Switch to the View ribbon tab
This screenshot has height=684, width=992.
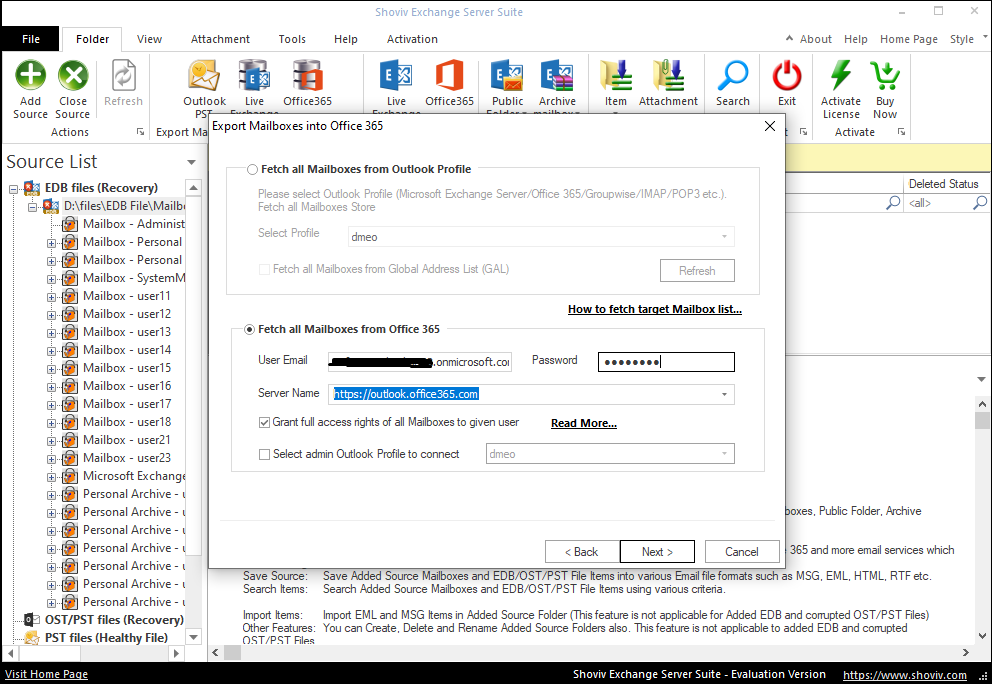[149, 39]
